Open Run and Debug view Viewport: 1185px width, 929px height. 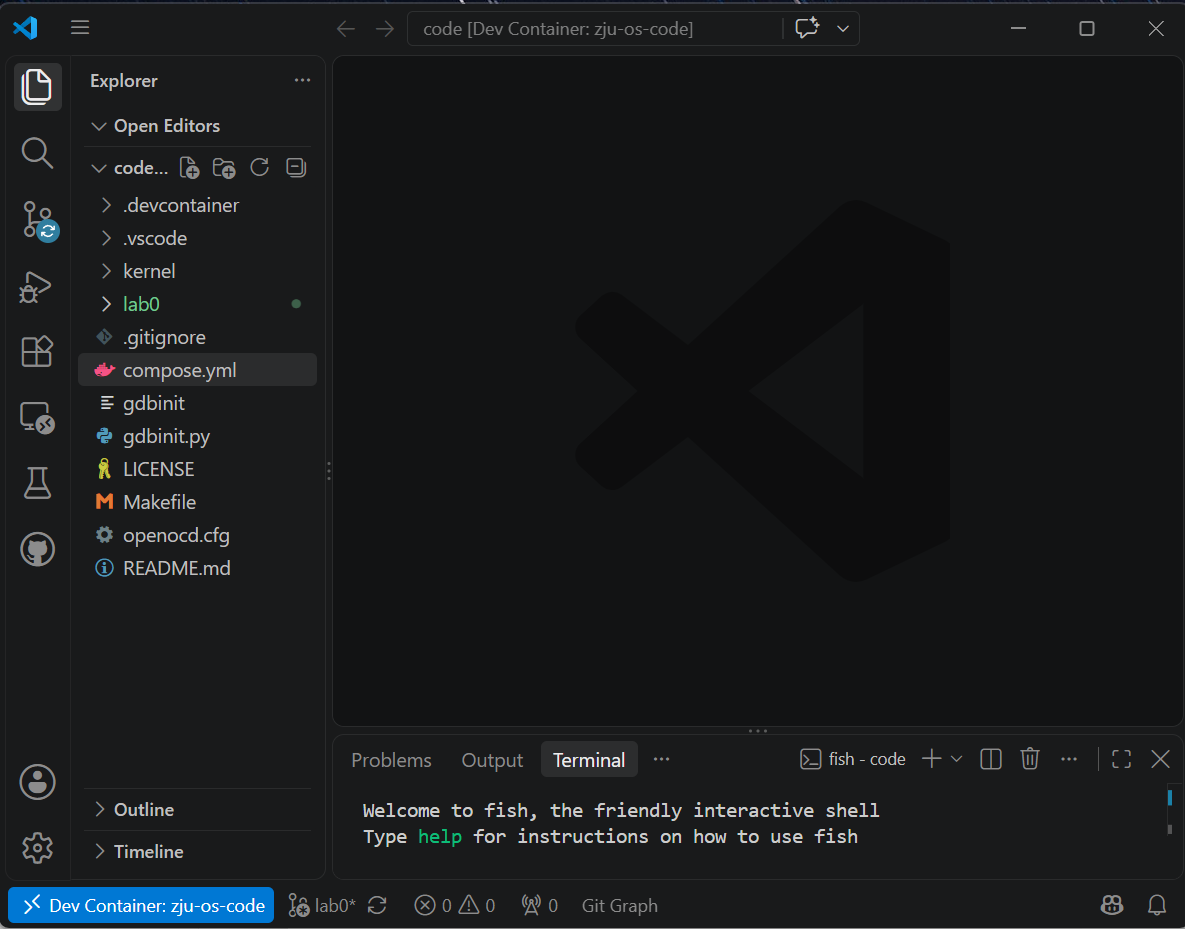tap(37, 286)
